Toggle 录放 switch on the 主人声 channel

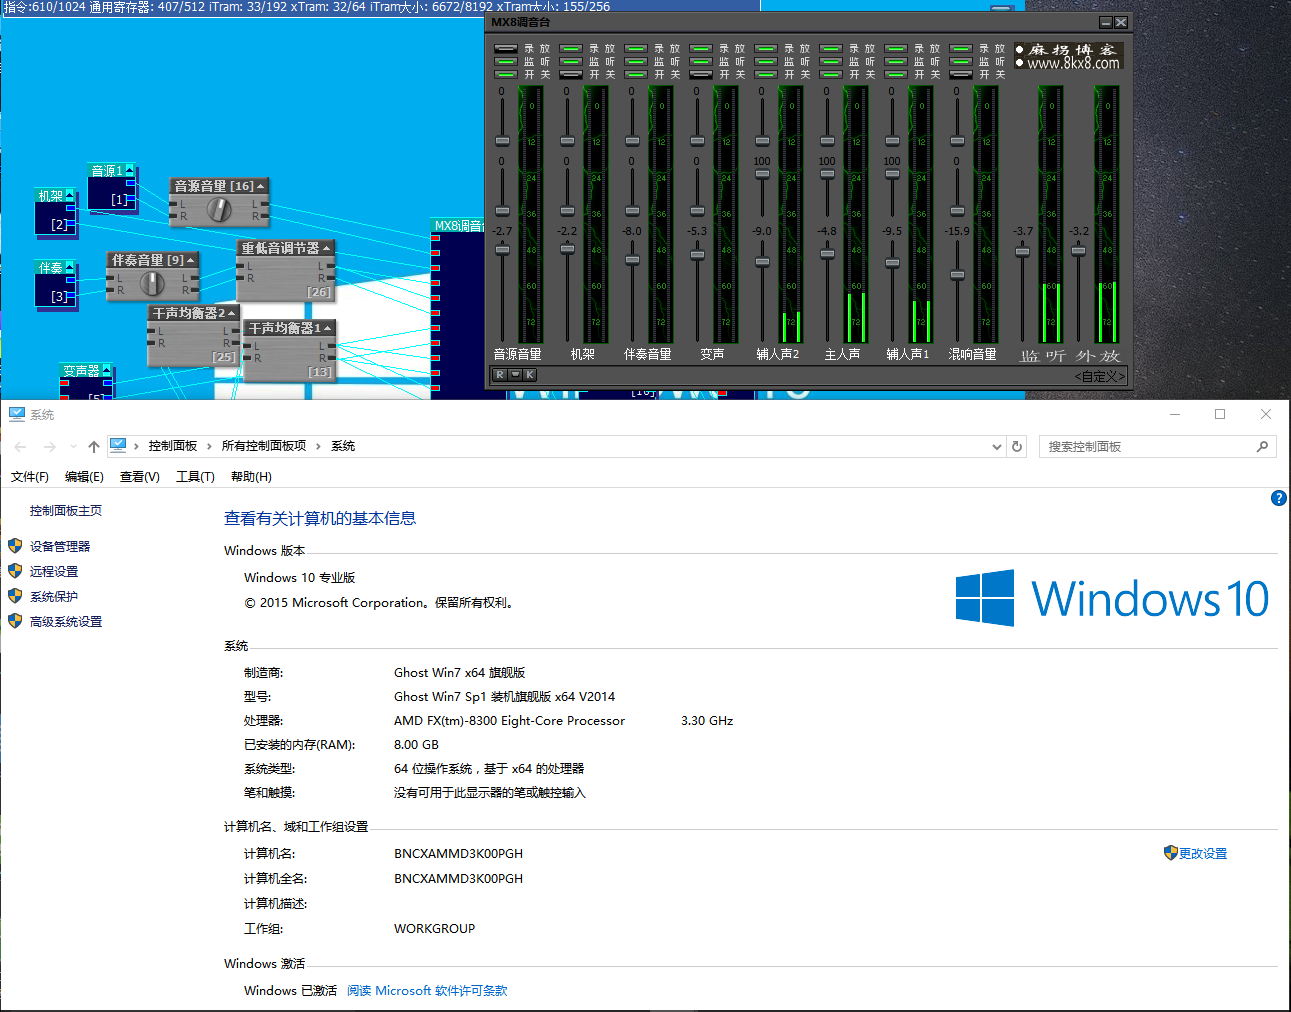coord(831,48)
